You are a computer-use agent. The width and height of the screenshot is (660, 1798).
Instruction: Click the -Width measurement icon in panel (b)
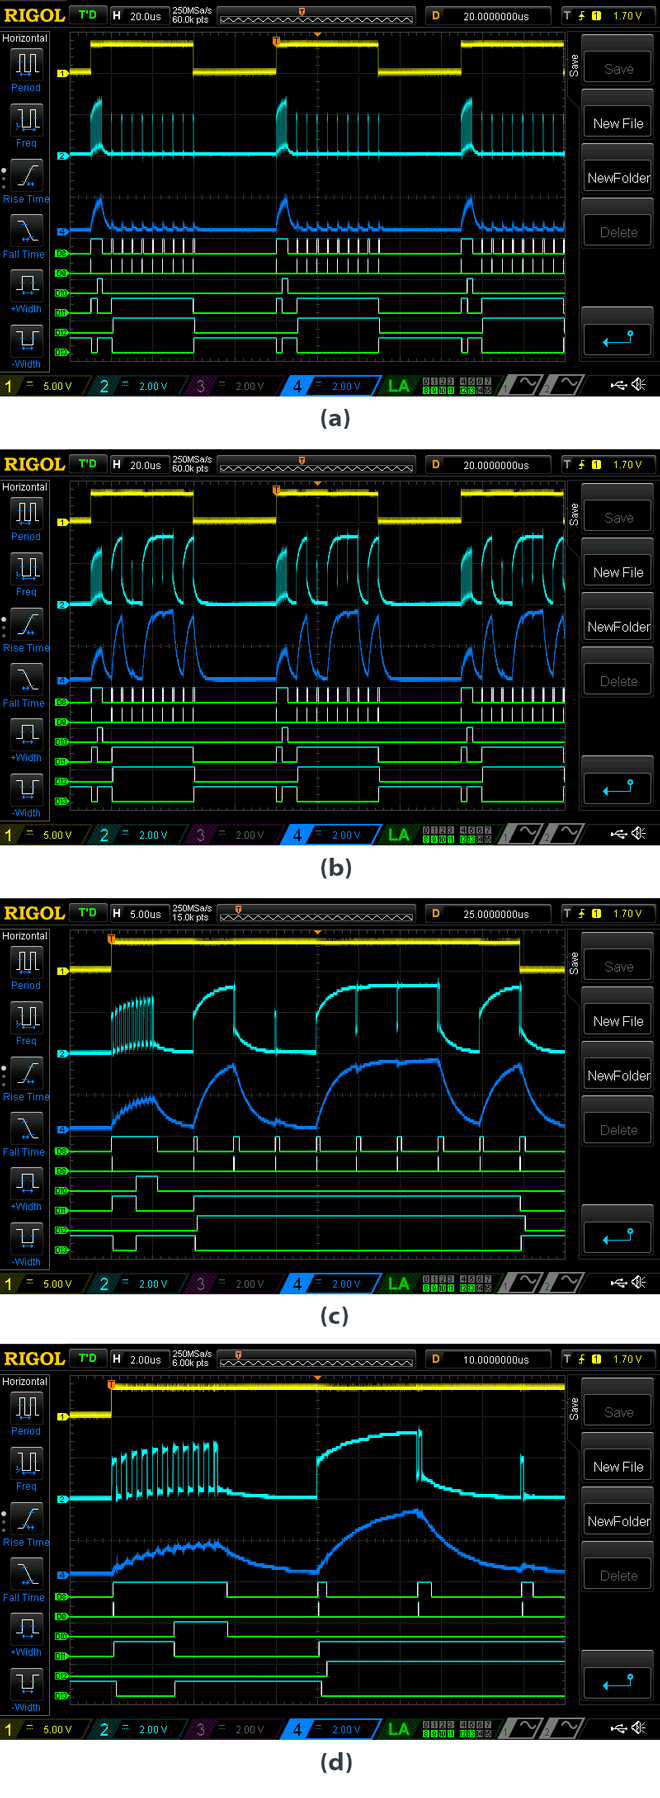[x=26, y=790]
